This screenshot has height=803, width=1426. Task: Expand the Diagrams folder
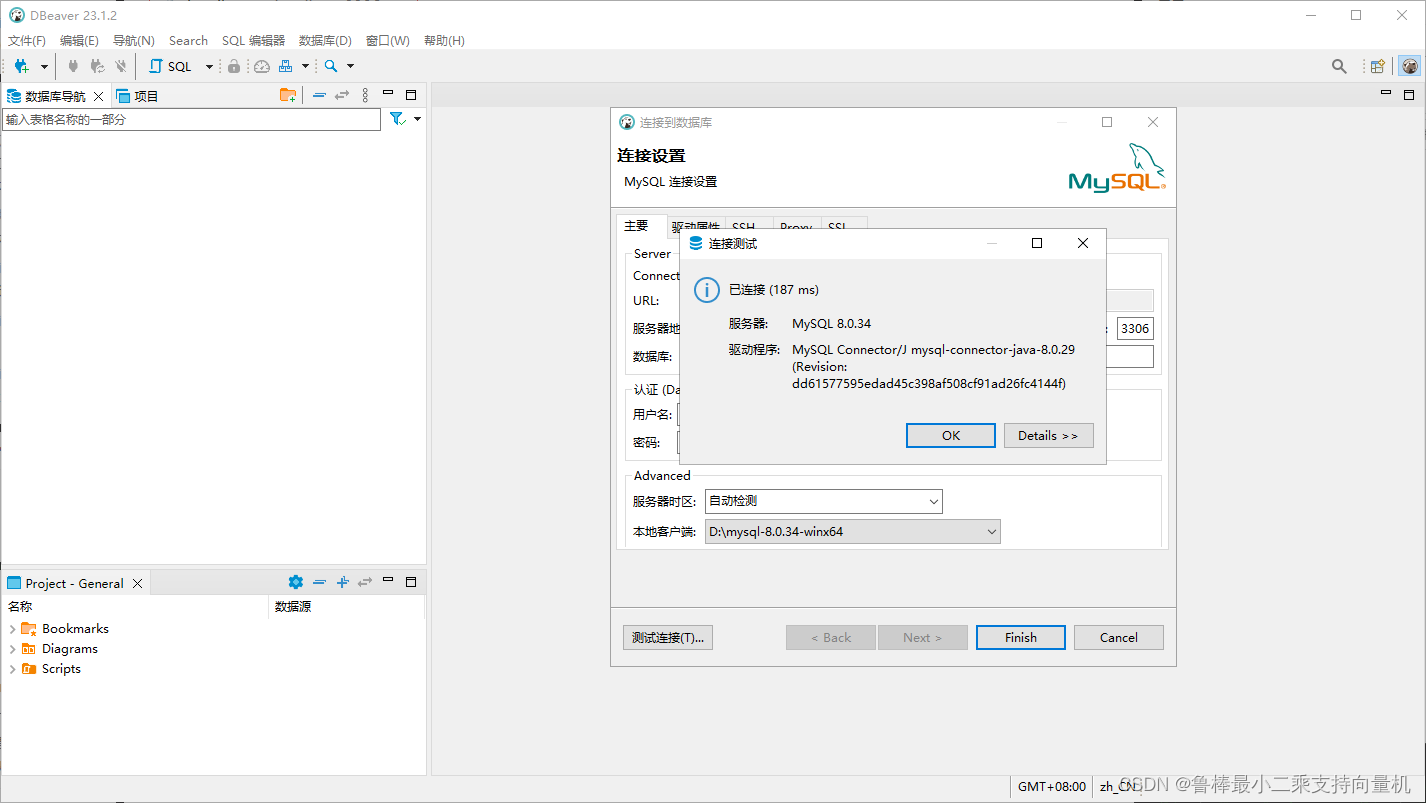point(12,649)
